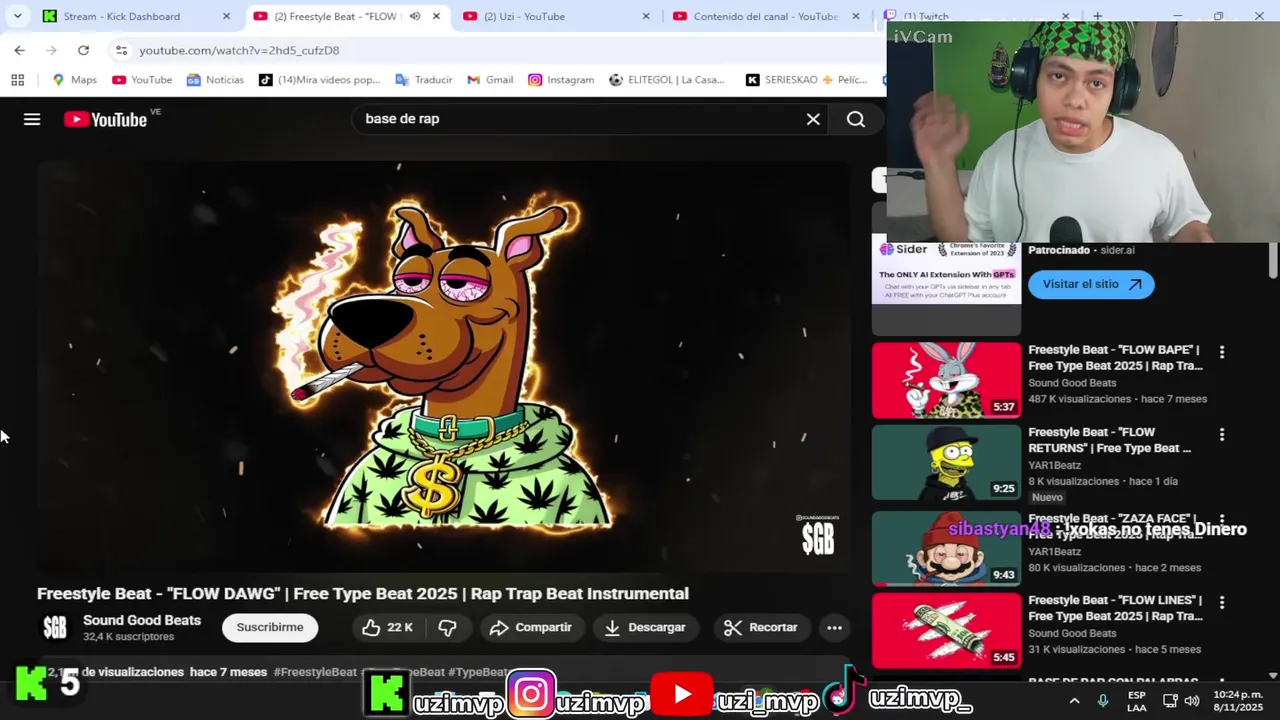
Task: Run search with magnifier icon
Action: [x=856, y=119]
